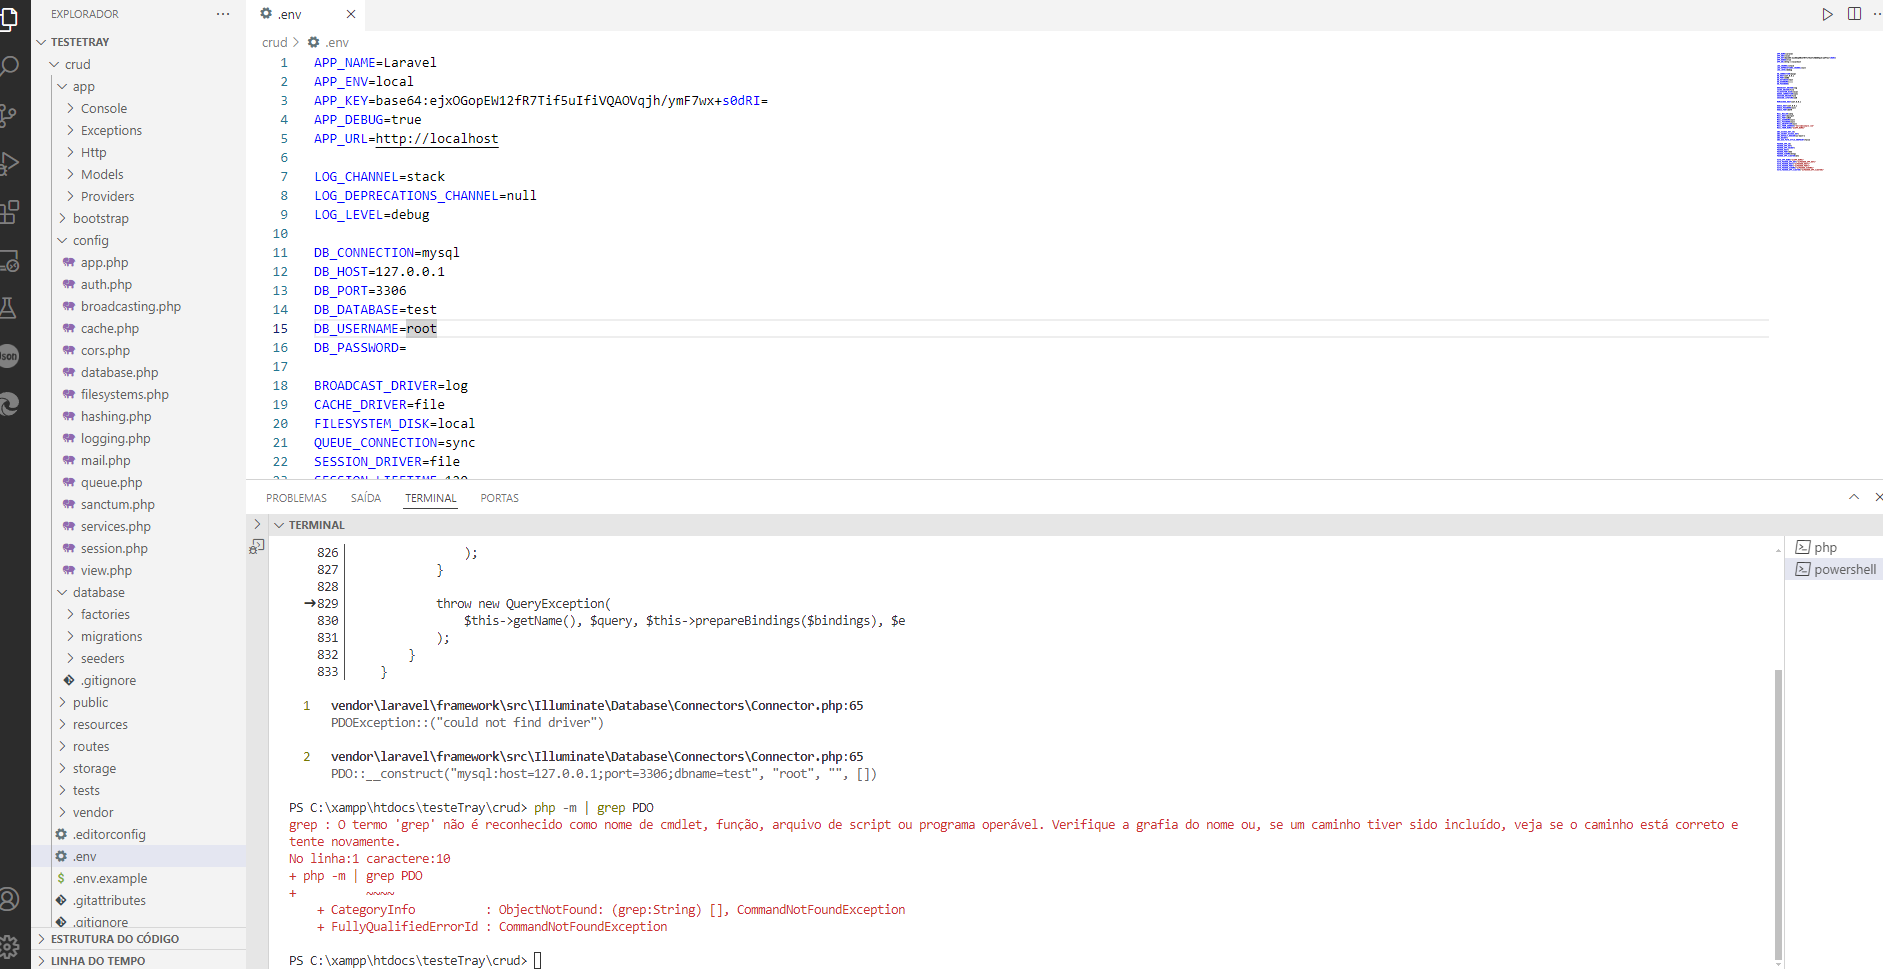Viewport: 1883px width, 969px height.
Task: Expand the bootstrap folder
Action: click(139, 218)
